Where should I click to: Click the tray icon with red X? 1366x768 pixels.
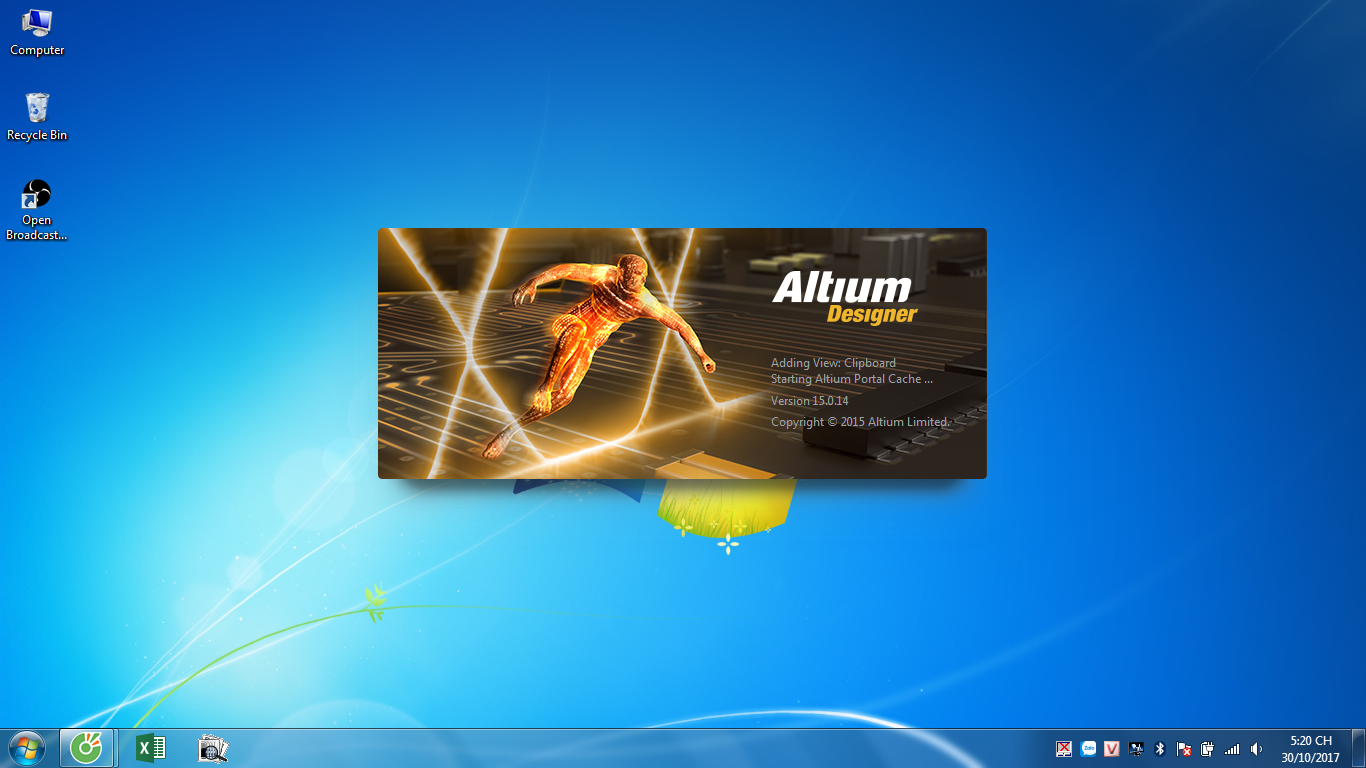(1064, 748)
